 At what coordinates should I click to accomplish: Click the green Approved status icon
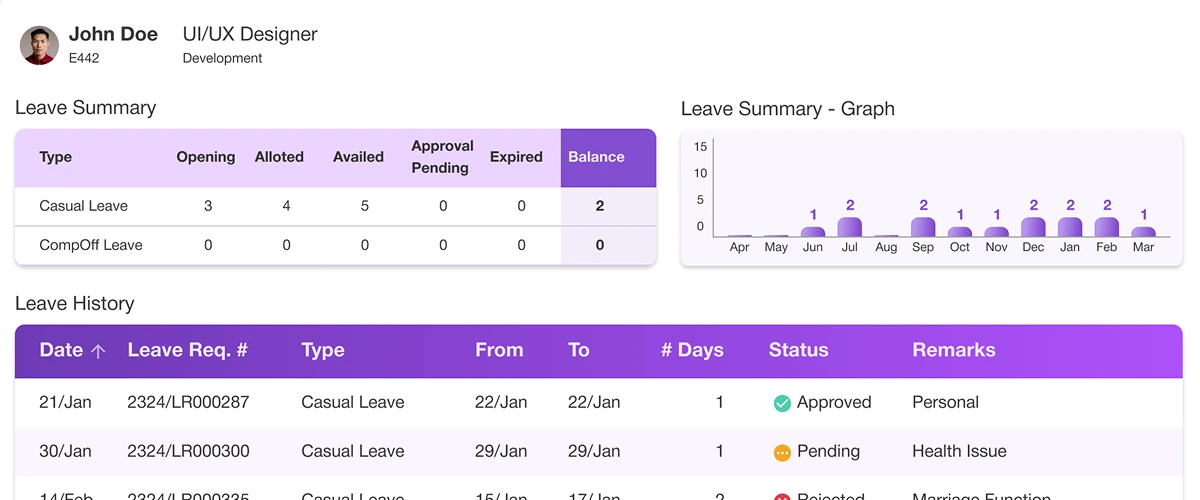(x=782, y=403)
